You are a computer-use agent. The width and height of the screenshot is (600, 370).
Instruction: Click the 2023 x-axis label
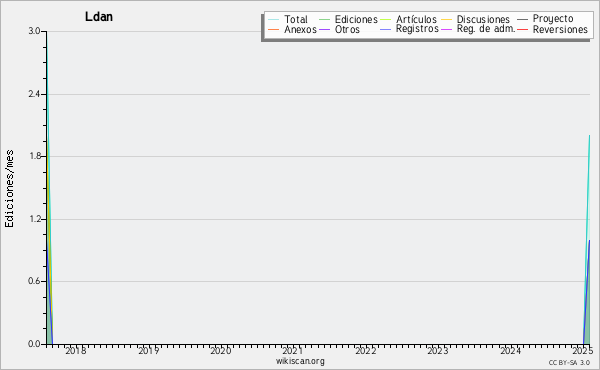point(438,351)
